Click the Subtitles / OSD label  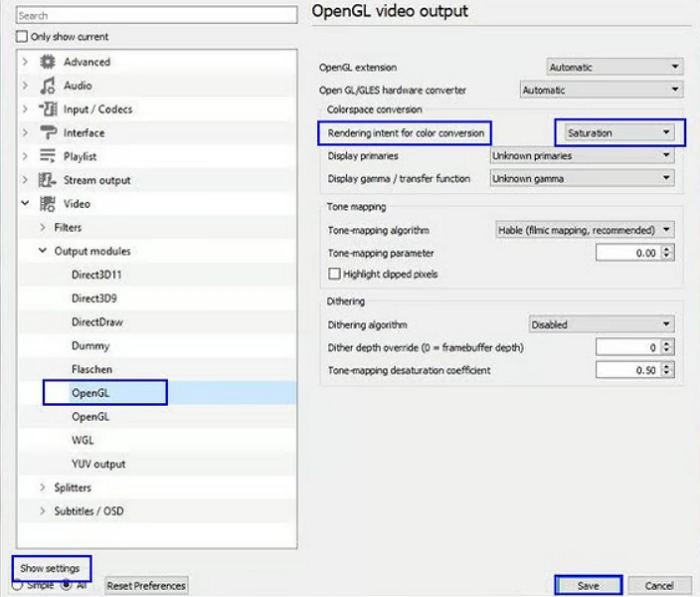(x=89, y=511)
